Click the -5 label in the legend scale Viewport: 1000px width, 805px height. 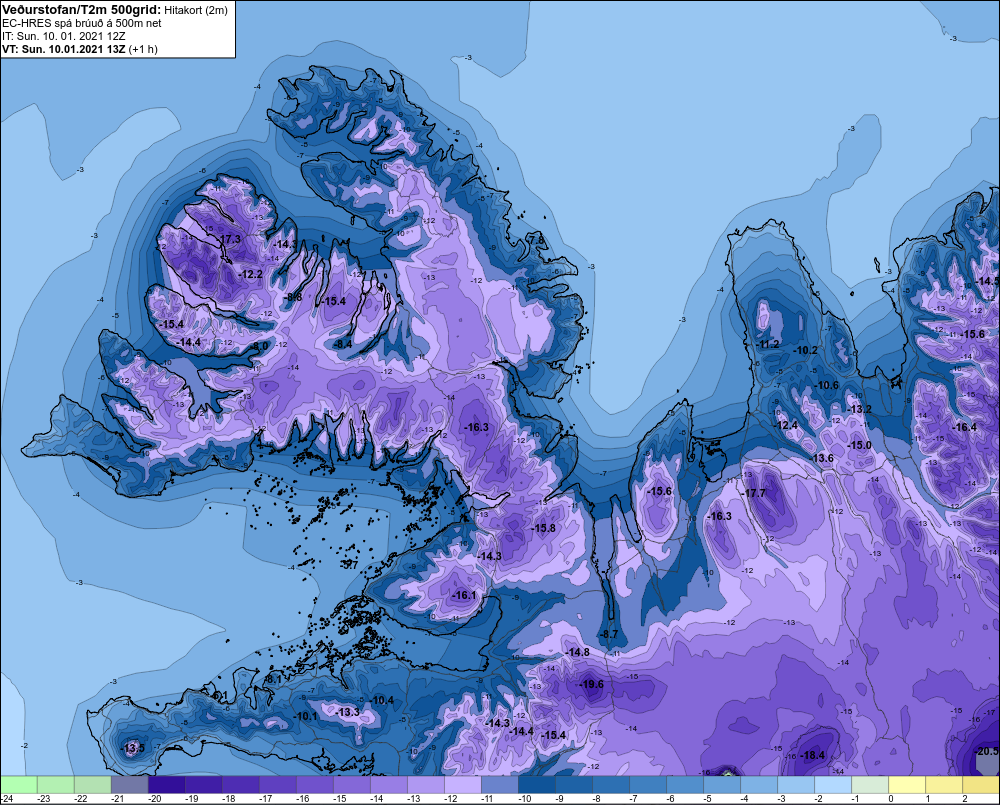point(707,799)
